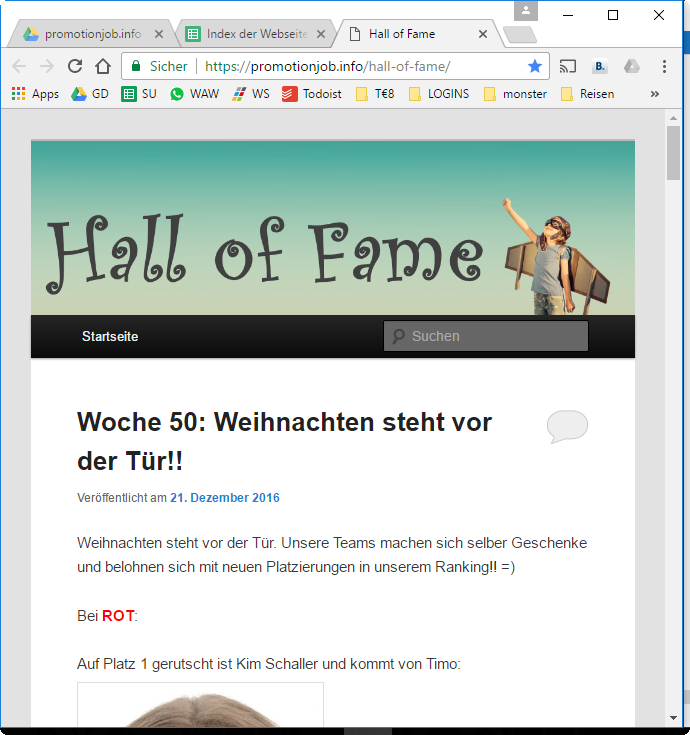This screenshot has height=735, width=690.
Task: Click the Google Drive extension icon
Action: click(x=632, y=66)
